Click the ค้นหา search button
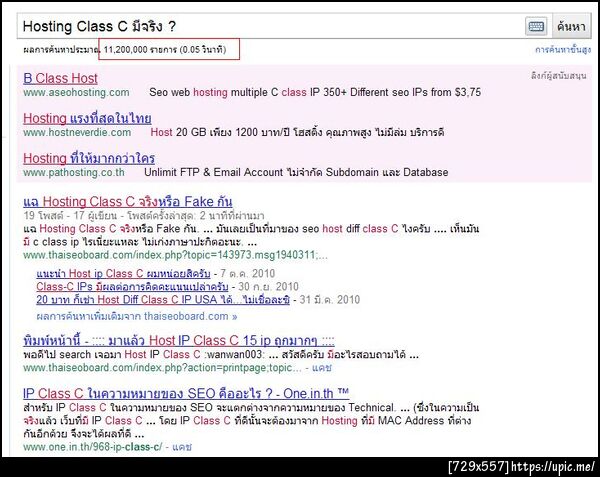 pyautogui.click(x=571, y=26)
